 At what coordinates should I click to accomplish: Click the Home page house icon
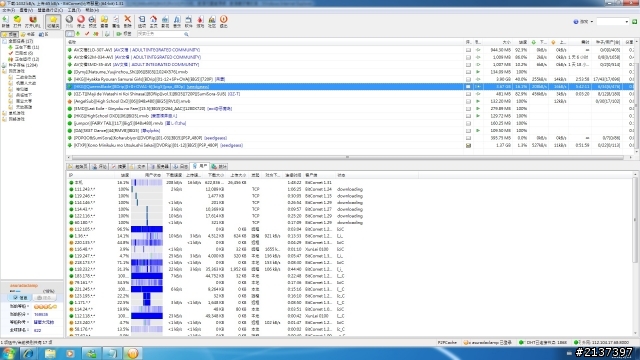click(153, 21)
